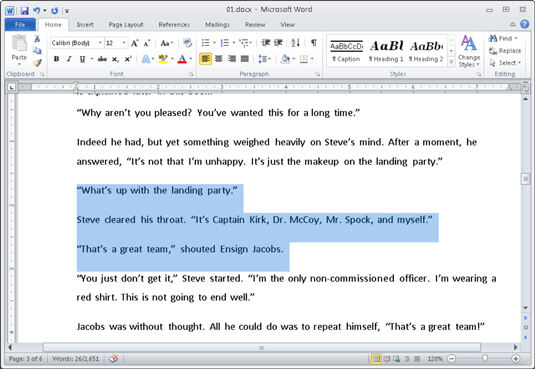Toggle Align Text Left button
Image resolution: width=535 pixels, height=369 pixels.
pyautogui.click(x=205, y=59)
